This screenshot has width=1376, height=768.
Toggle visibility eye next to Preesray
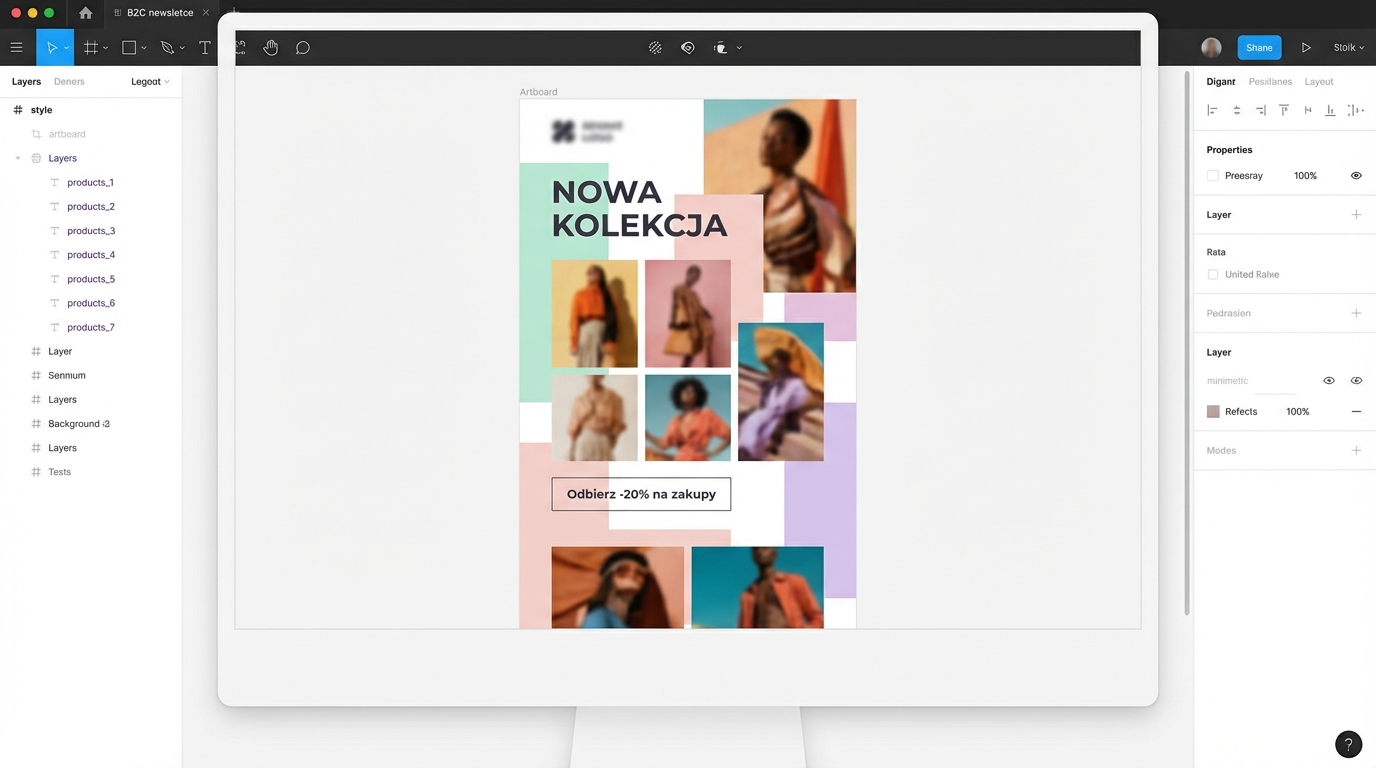(1356, 176)
